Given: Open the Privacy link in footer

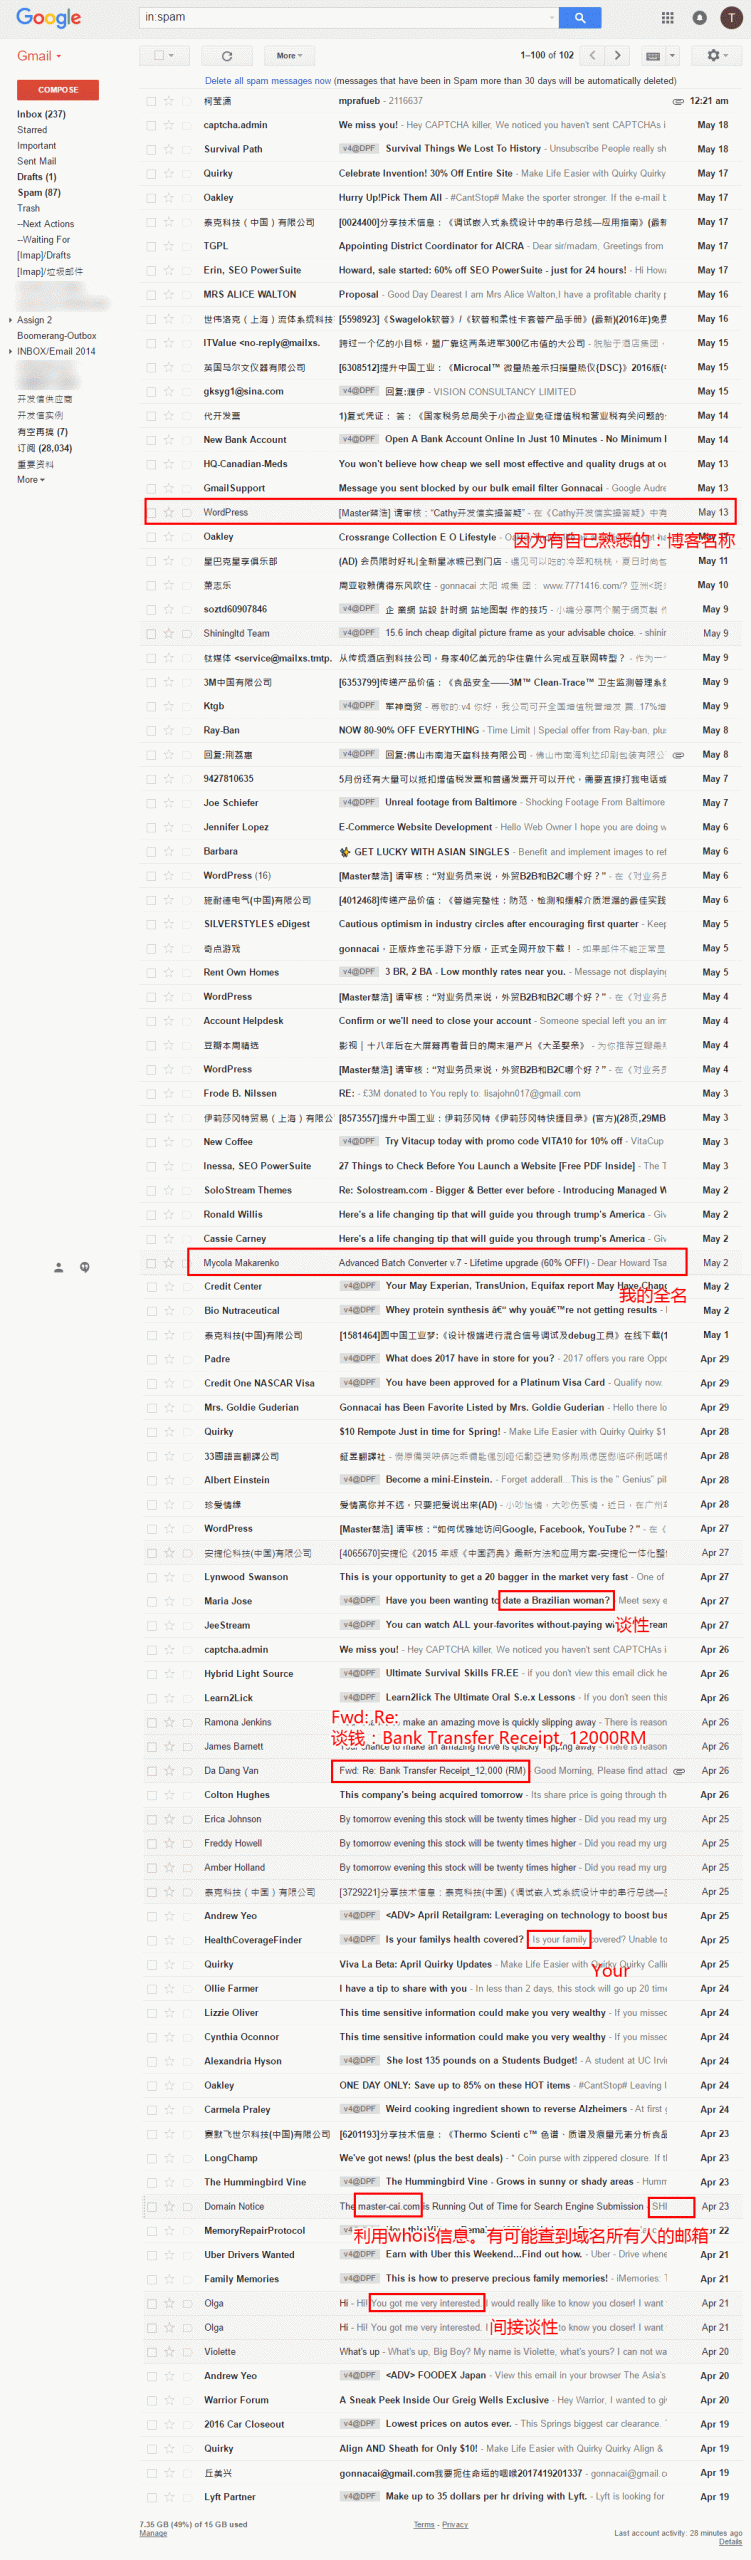Looking at the screenshot, I should click(455, 2525).
